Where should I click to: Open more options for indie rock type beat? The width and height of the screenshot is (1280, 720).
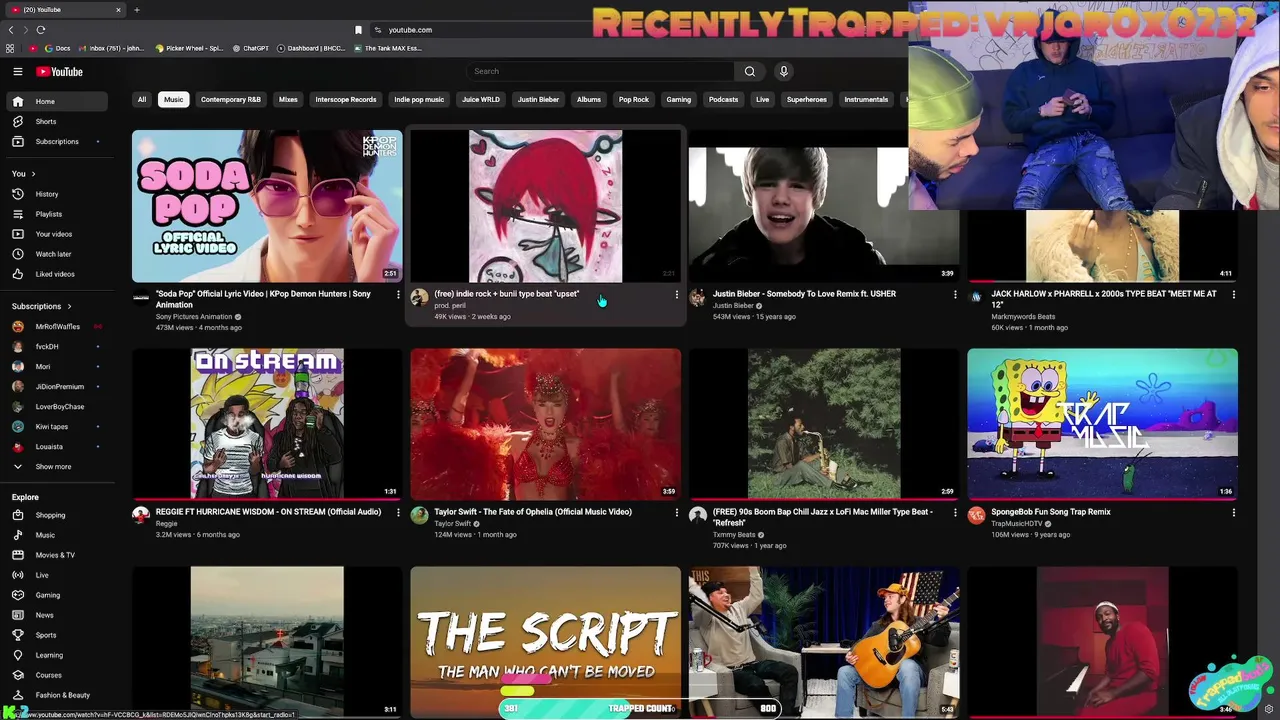(x=676, y=295)
